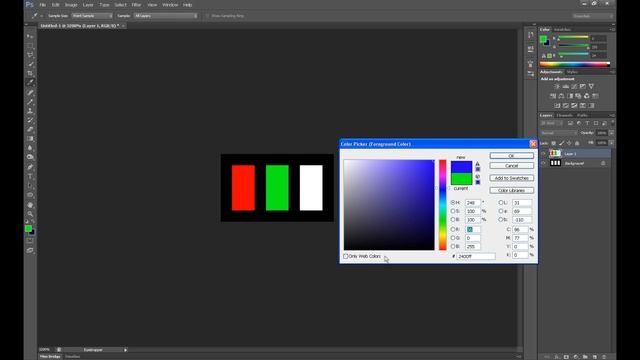This screenshot has height=360, width=640.
Task: Select the Quick Selection tool
Action: pos(30,64)
